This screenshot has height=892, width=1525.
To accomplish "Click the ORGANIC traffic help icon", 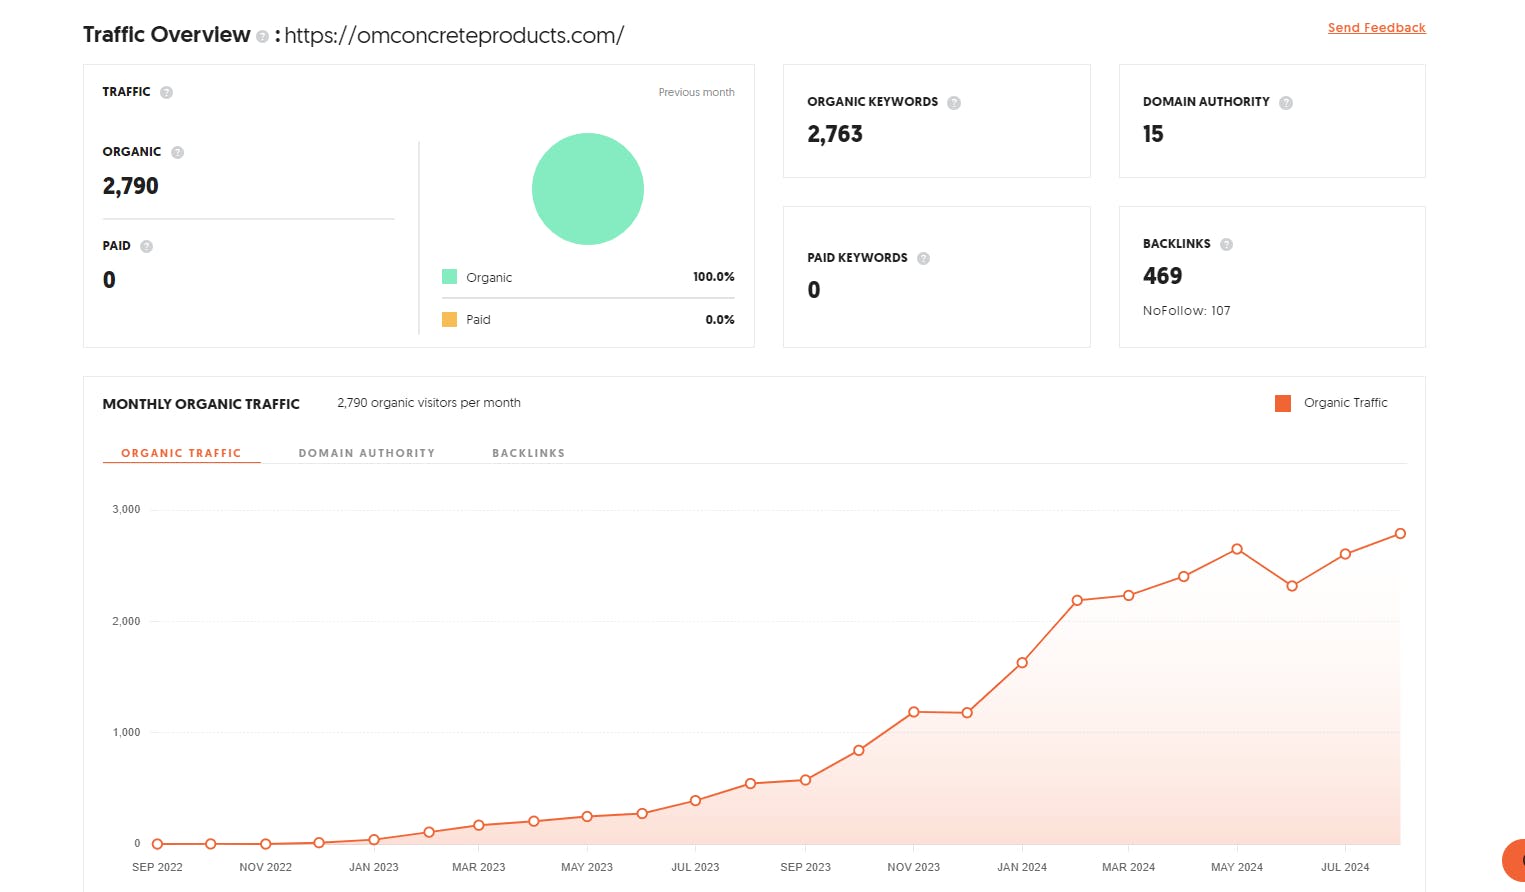I will [177, 153].
